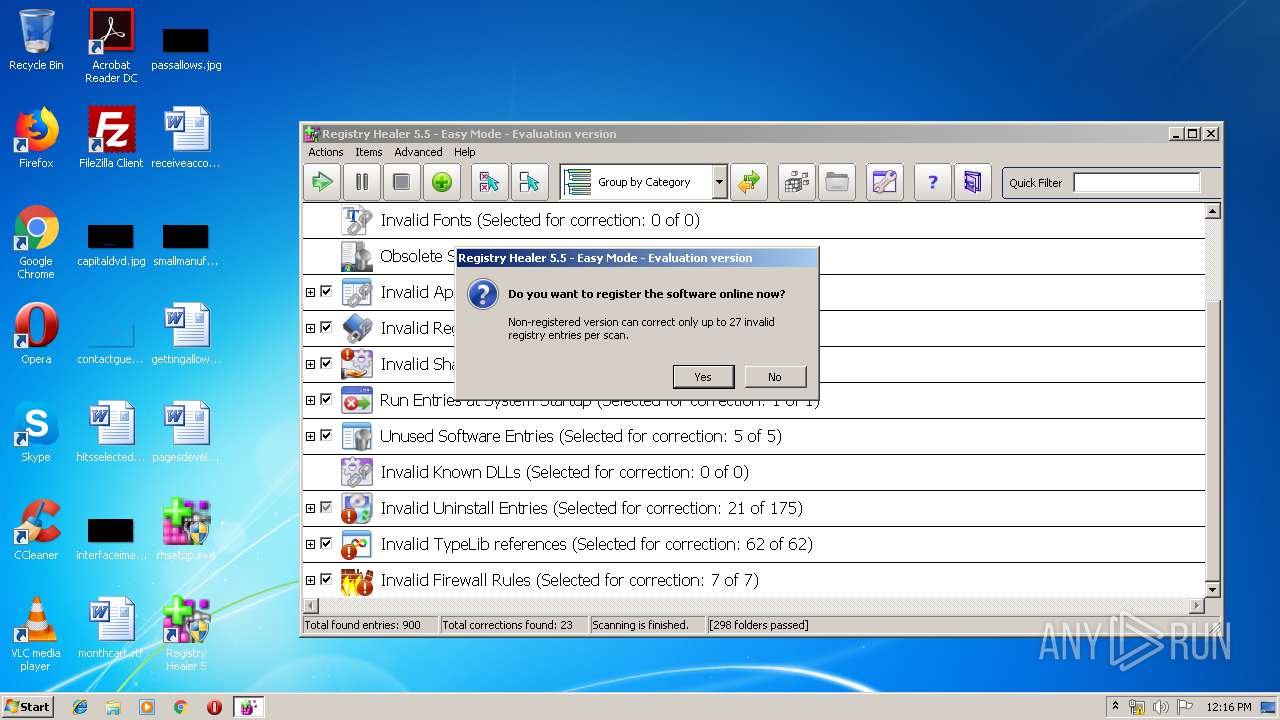Expand the Invalid Re... row node
Viewport: 1280px width, 720px height.
pos(310,328)
